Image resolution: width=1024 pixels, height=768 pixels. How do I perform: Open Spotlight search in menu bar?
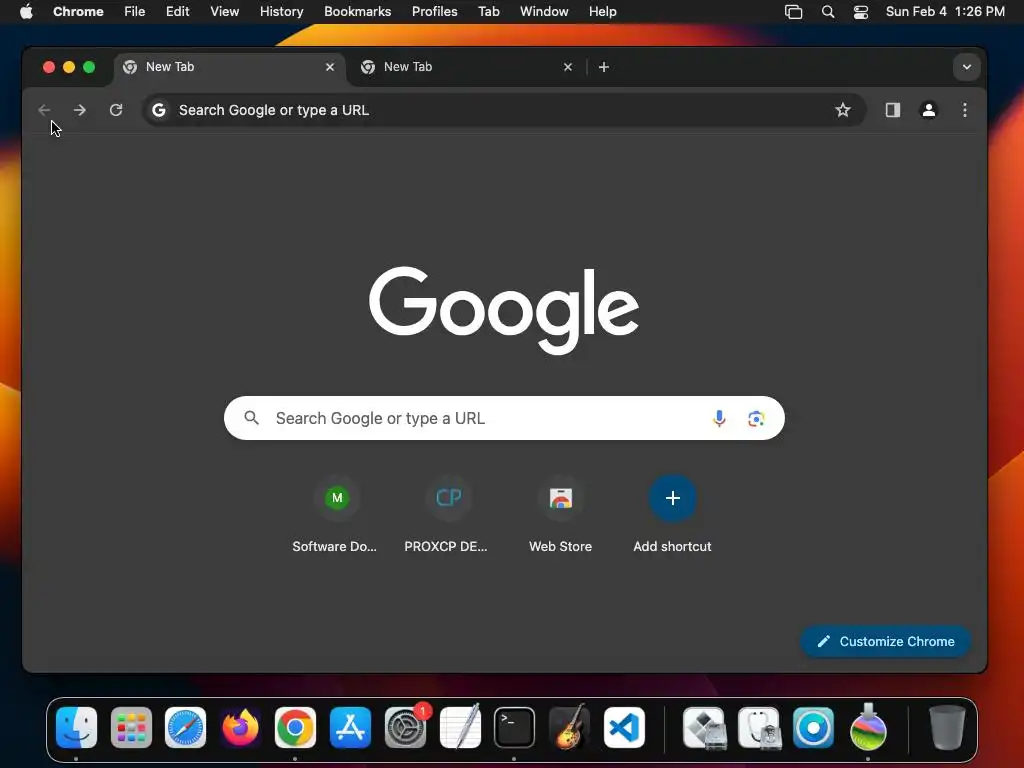click(827, 12)
